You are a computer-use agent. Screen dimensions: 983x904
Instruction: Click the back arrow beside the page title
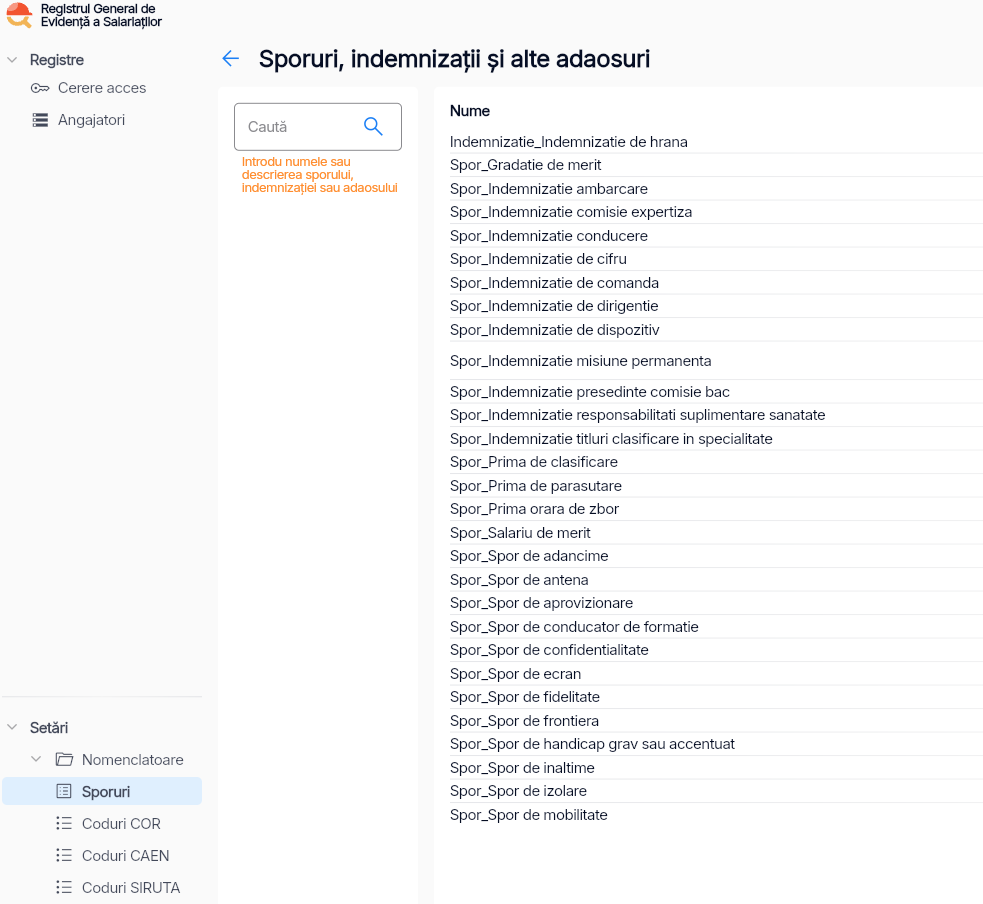pyautogui.click(x=231, y=59)
